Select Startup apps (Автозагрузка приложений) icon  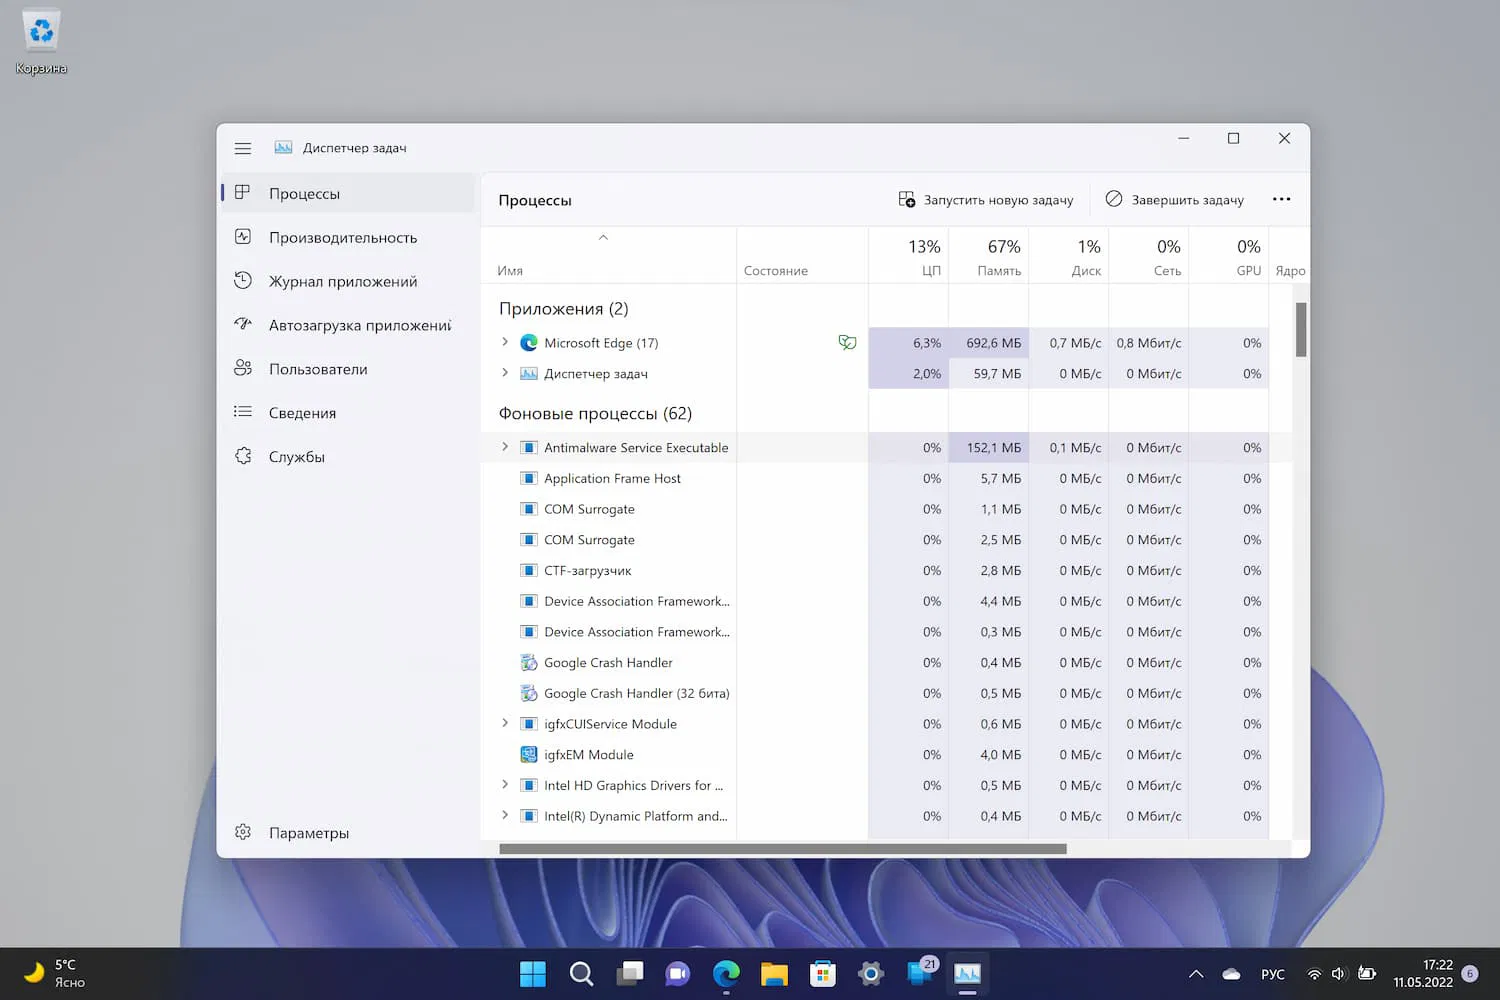coord(243,324)
